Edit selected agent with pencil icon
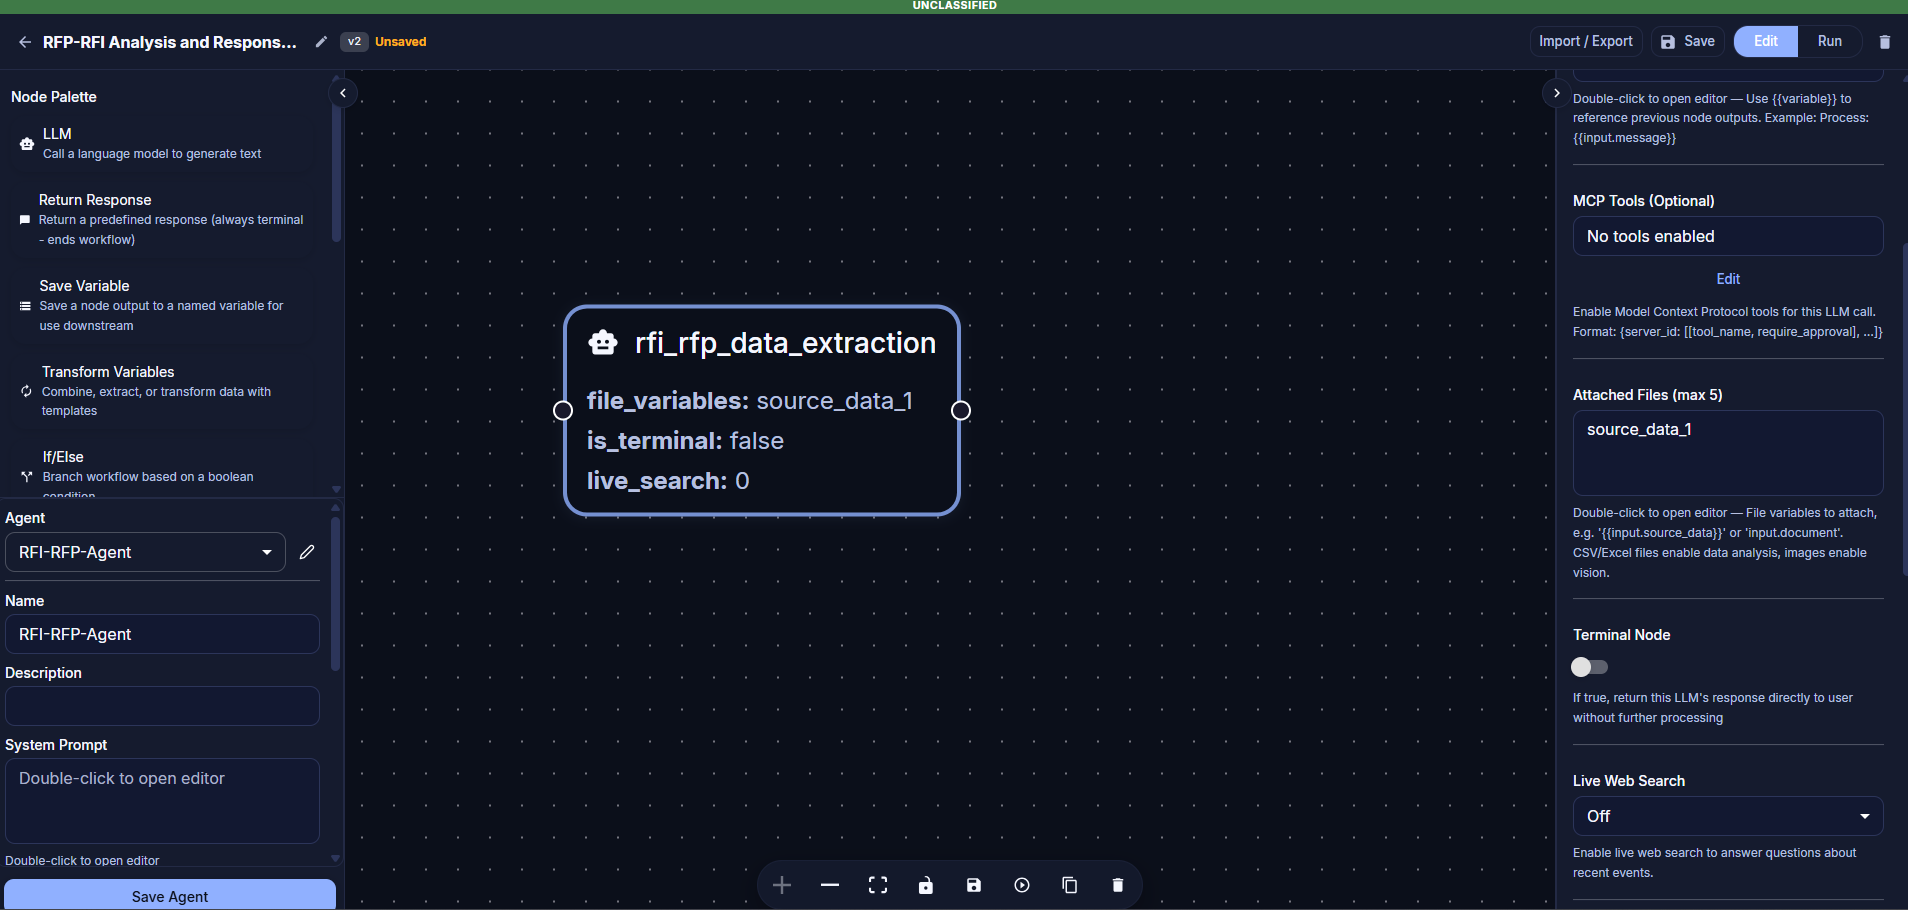Screen dimensions: 1908x910 tap(307, 552)
